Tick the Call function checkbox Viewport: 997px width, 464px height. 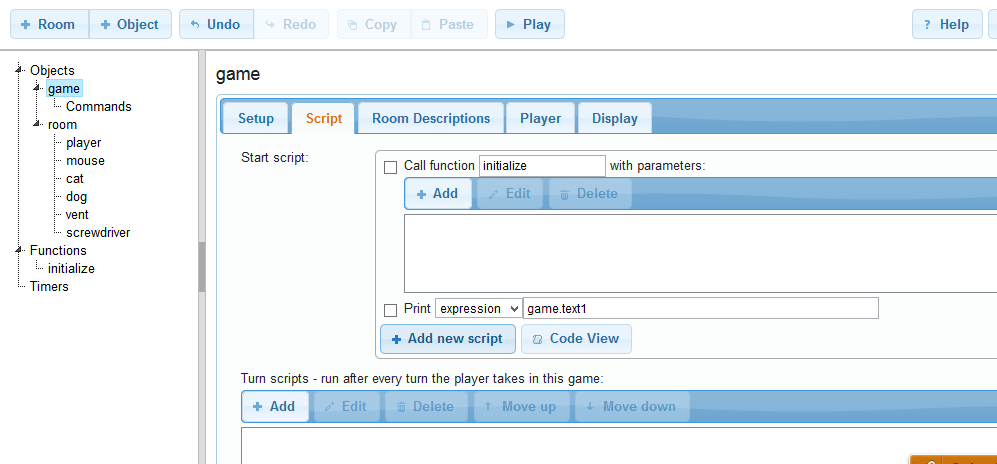coord(391,167)
